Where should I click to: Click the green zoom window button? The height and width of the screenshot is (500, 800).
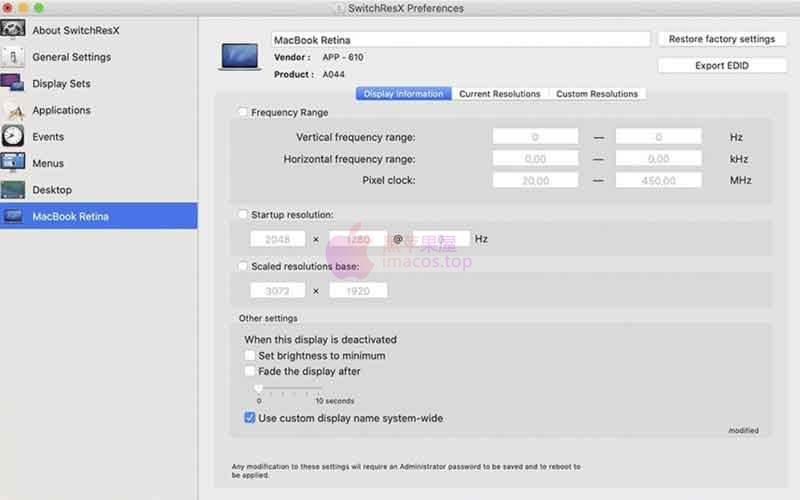click(39, 8)
